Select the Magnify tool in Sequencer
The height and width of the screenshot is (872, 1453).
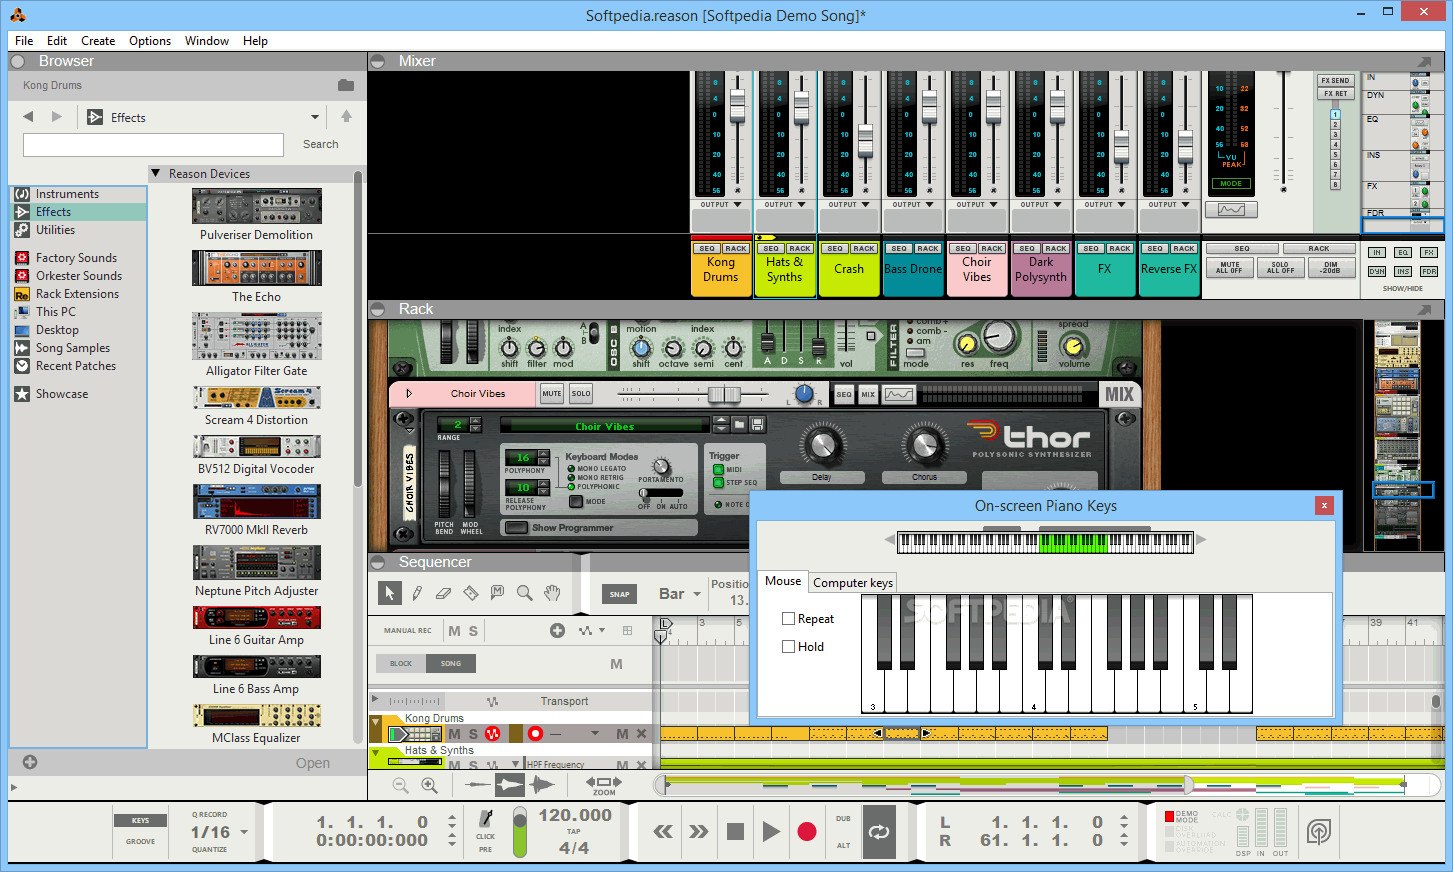[525, 593]
